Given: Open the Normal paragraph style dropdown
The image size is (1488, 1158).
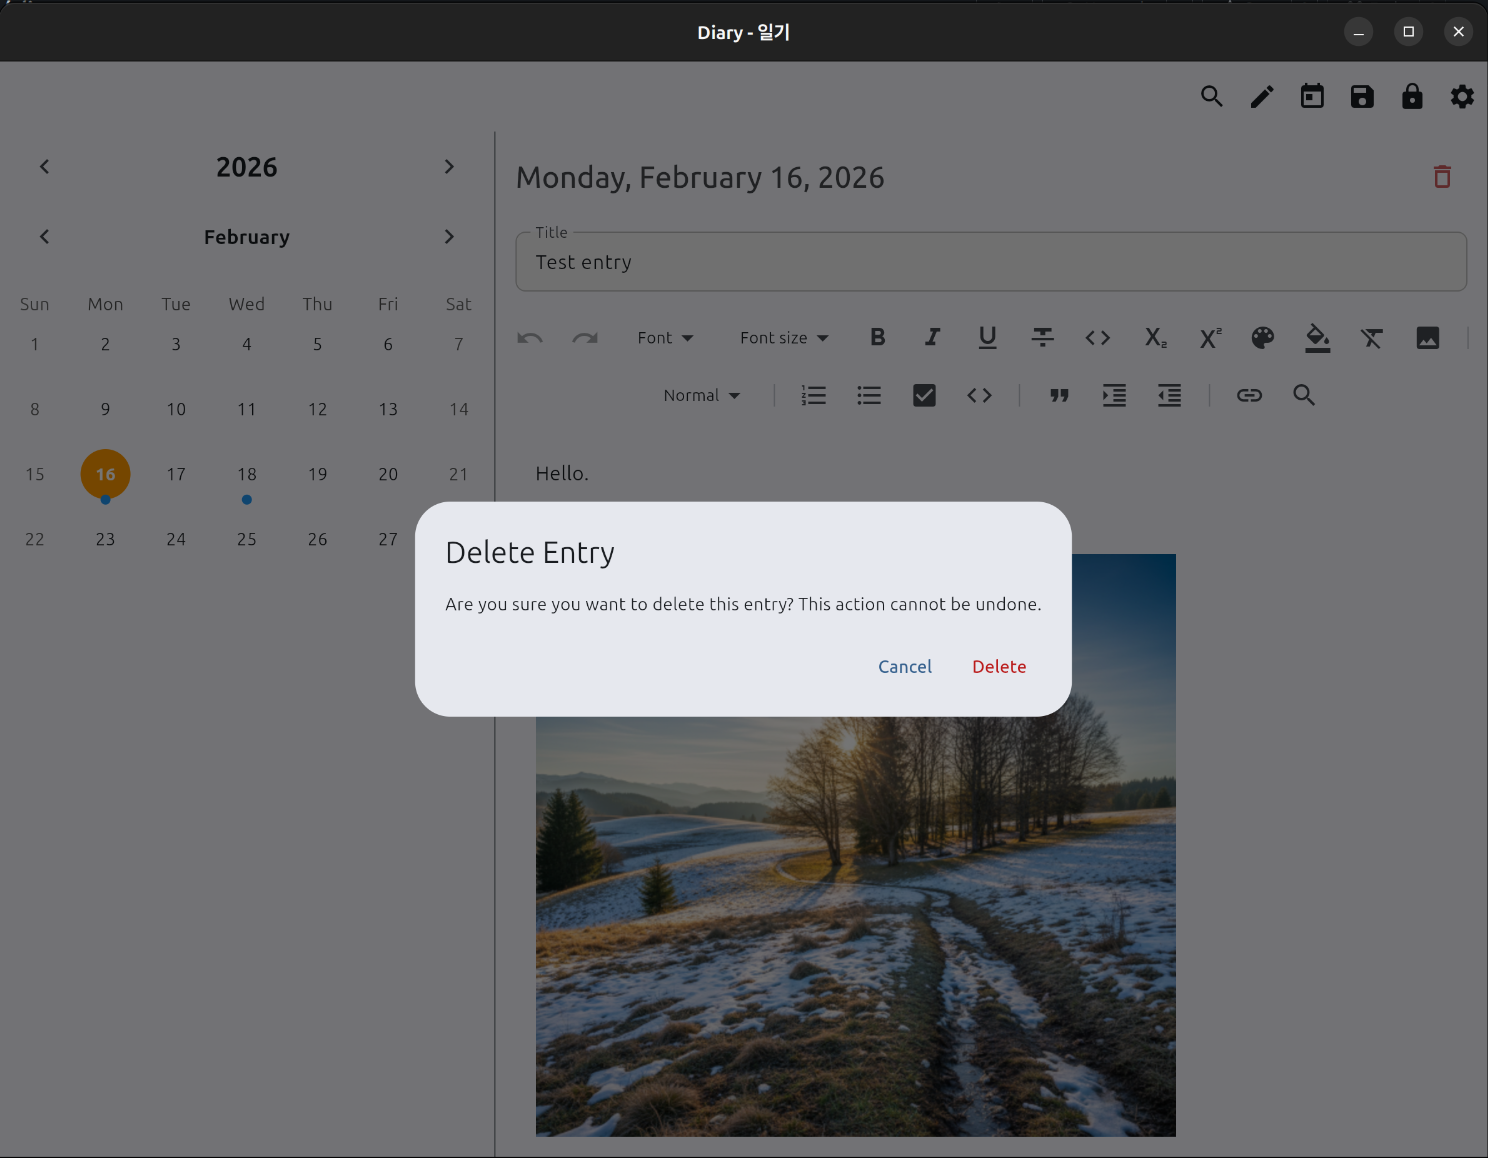Looking at the screenshot, I should (702, 396).
